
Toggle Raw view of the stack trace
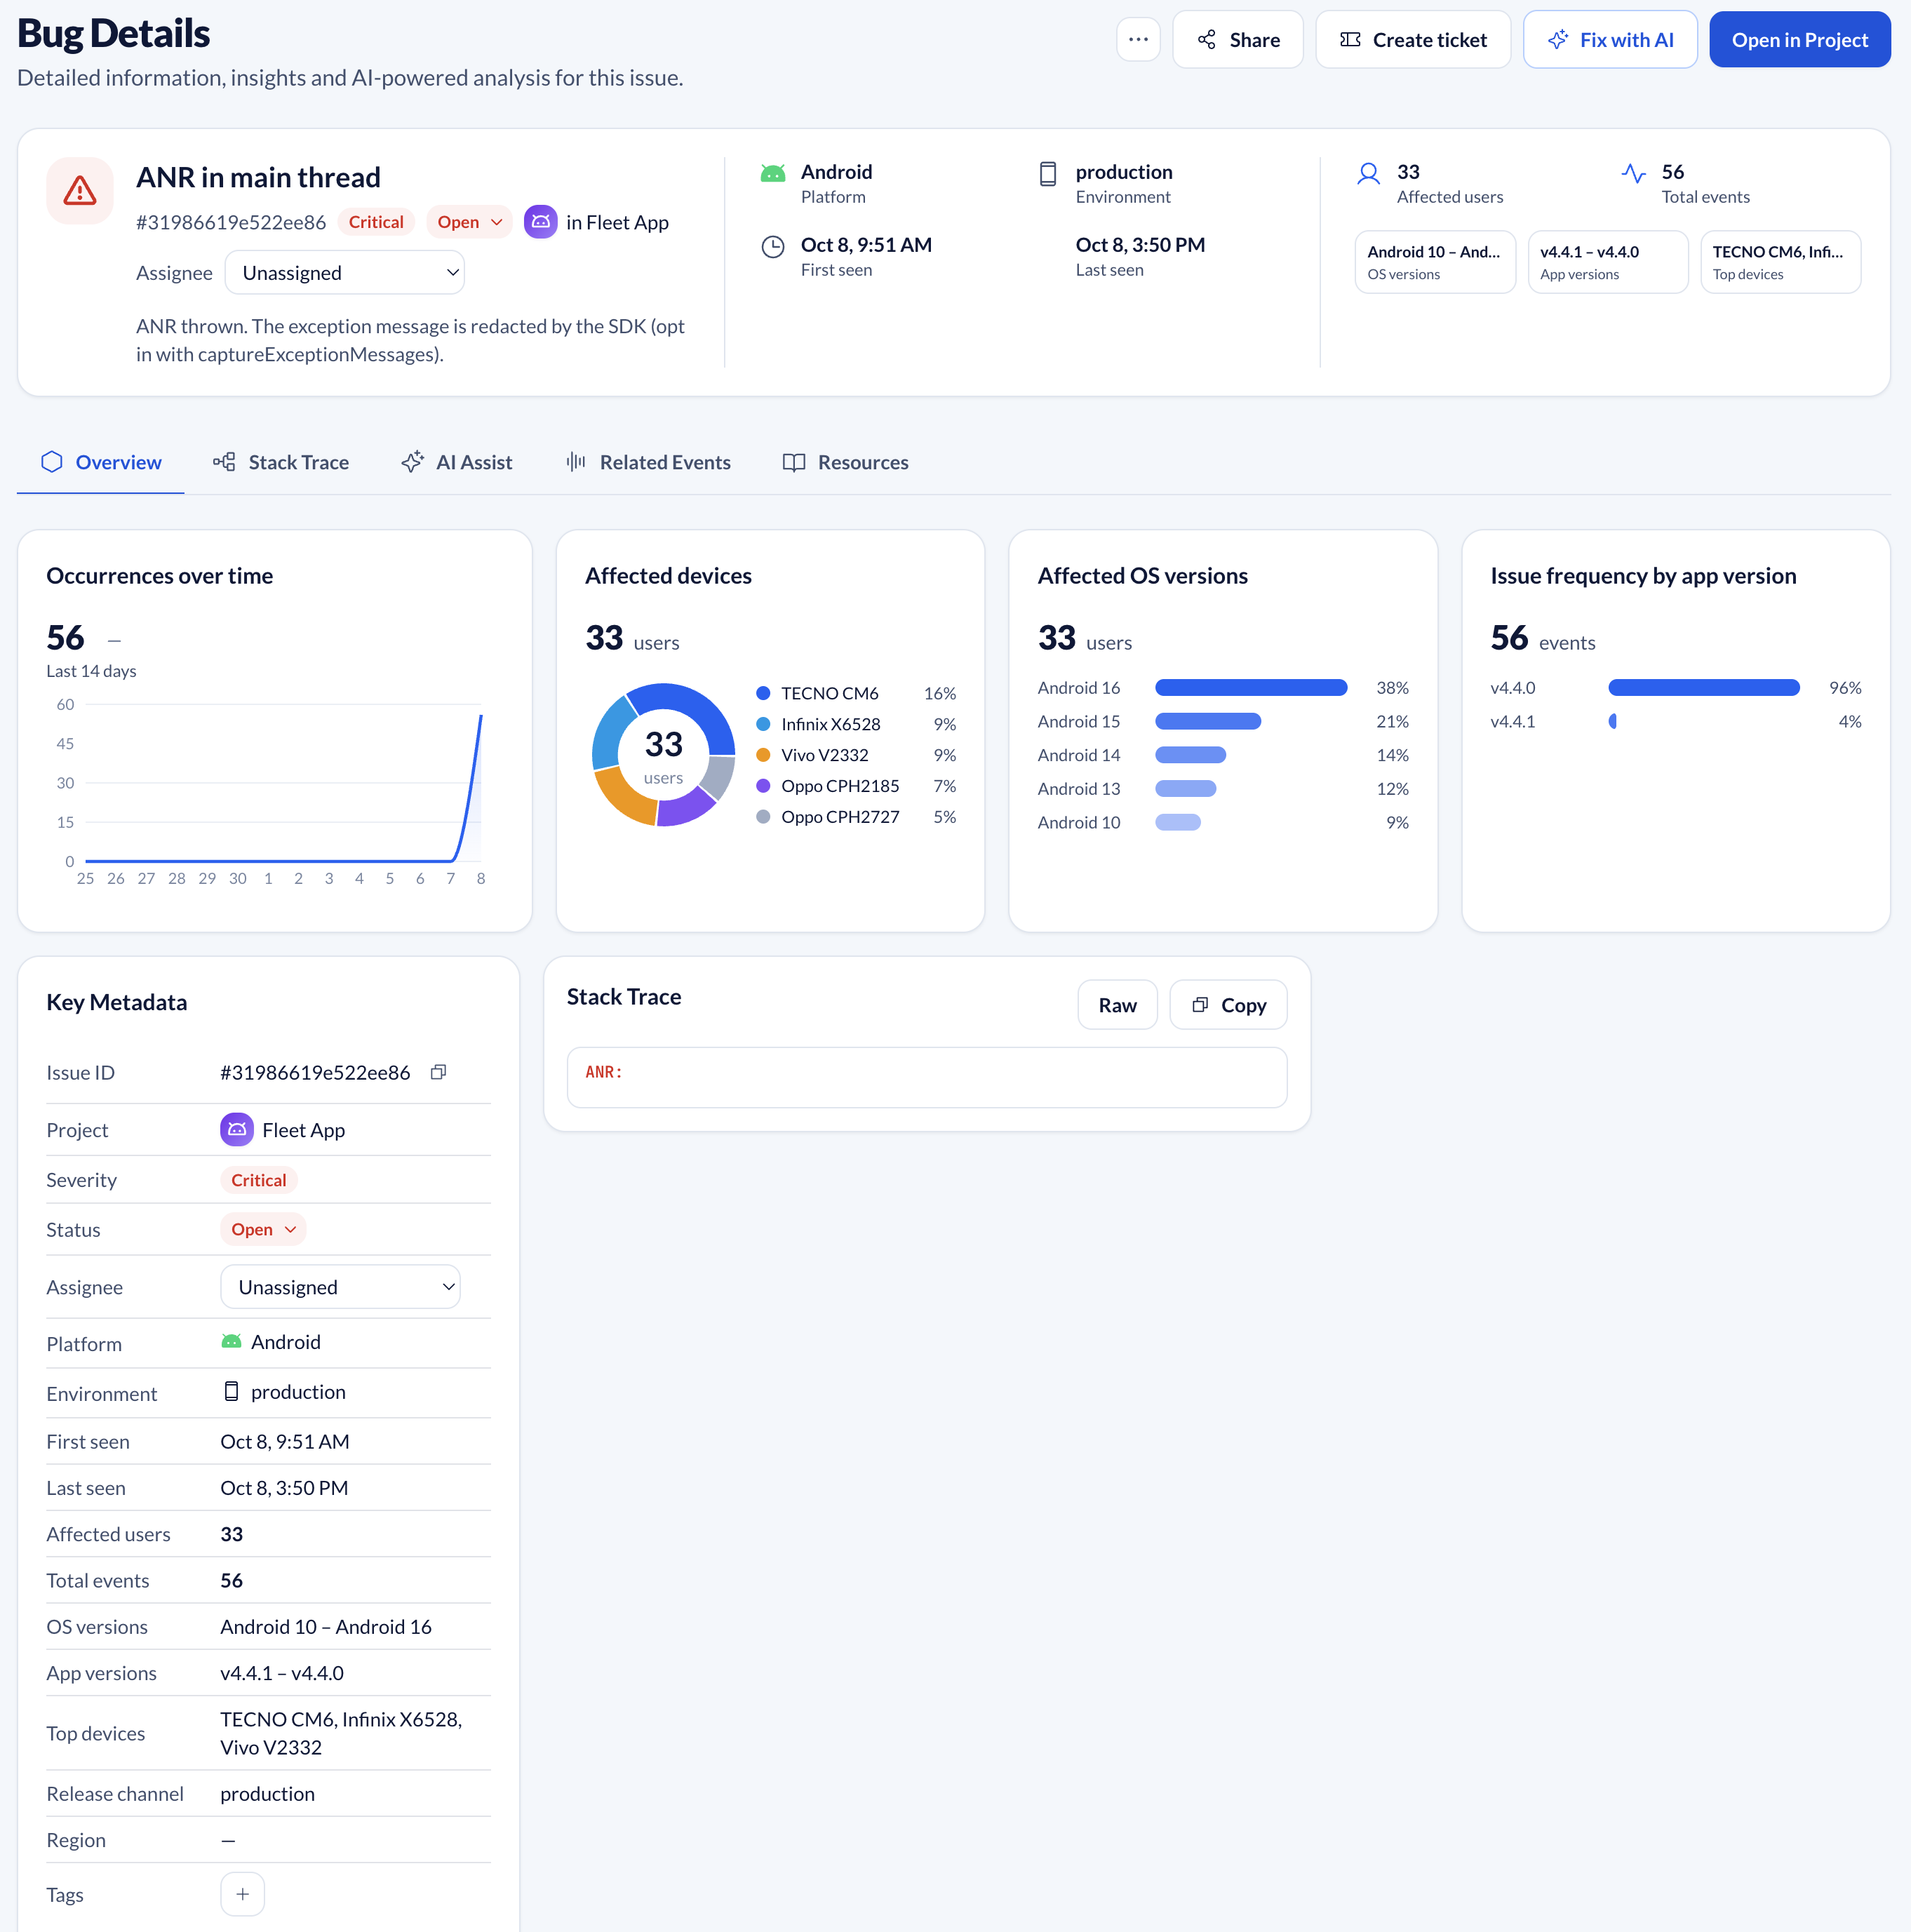(x=1117, y=1005)
